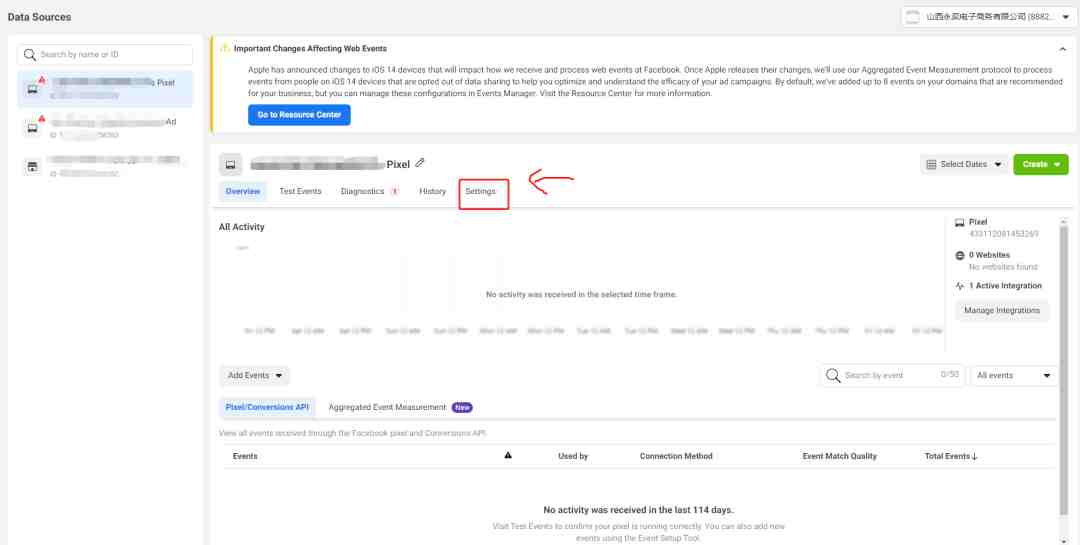Click search icon in Search by event field

833,376
